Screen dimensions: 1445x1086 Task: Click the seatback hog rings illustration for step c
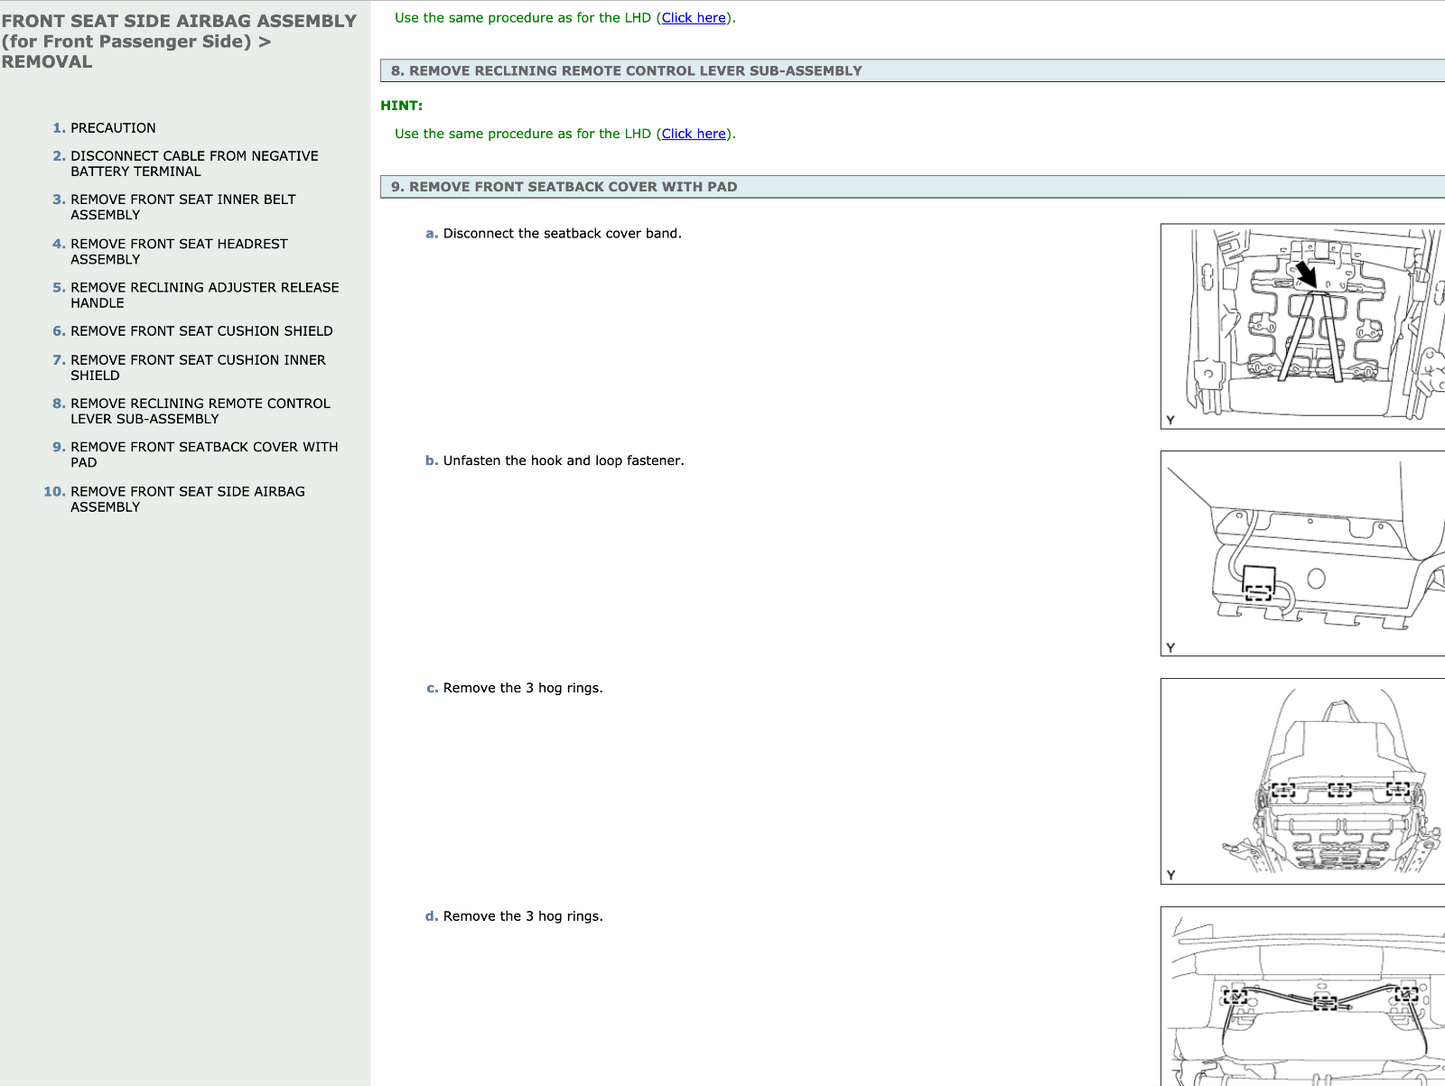coord(1302,781)
